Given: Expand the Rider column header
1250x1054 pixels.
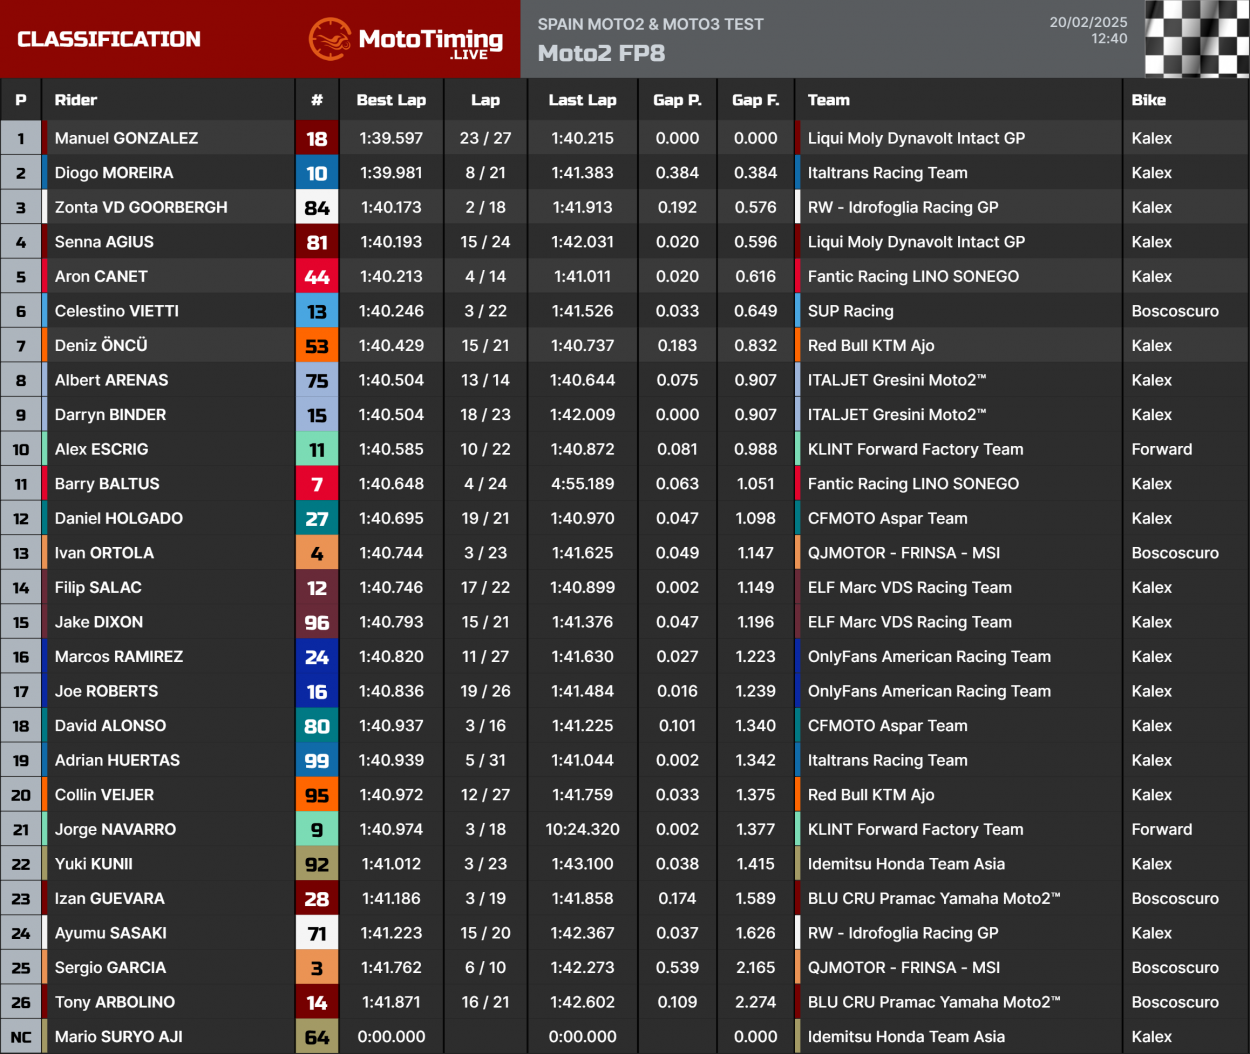Looking at the screenshot, I should click(77, 100).
